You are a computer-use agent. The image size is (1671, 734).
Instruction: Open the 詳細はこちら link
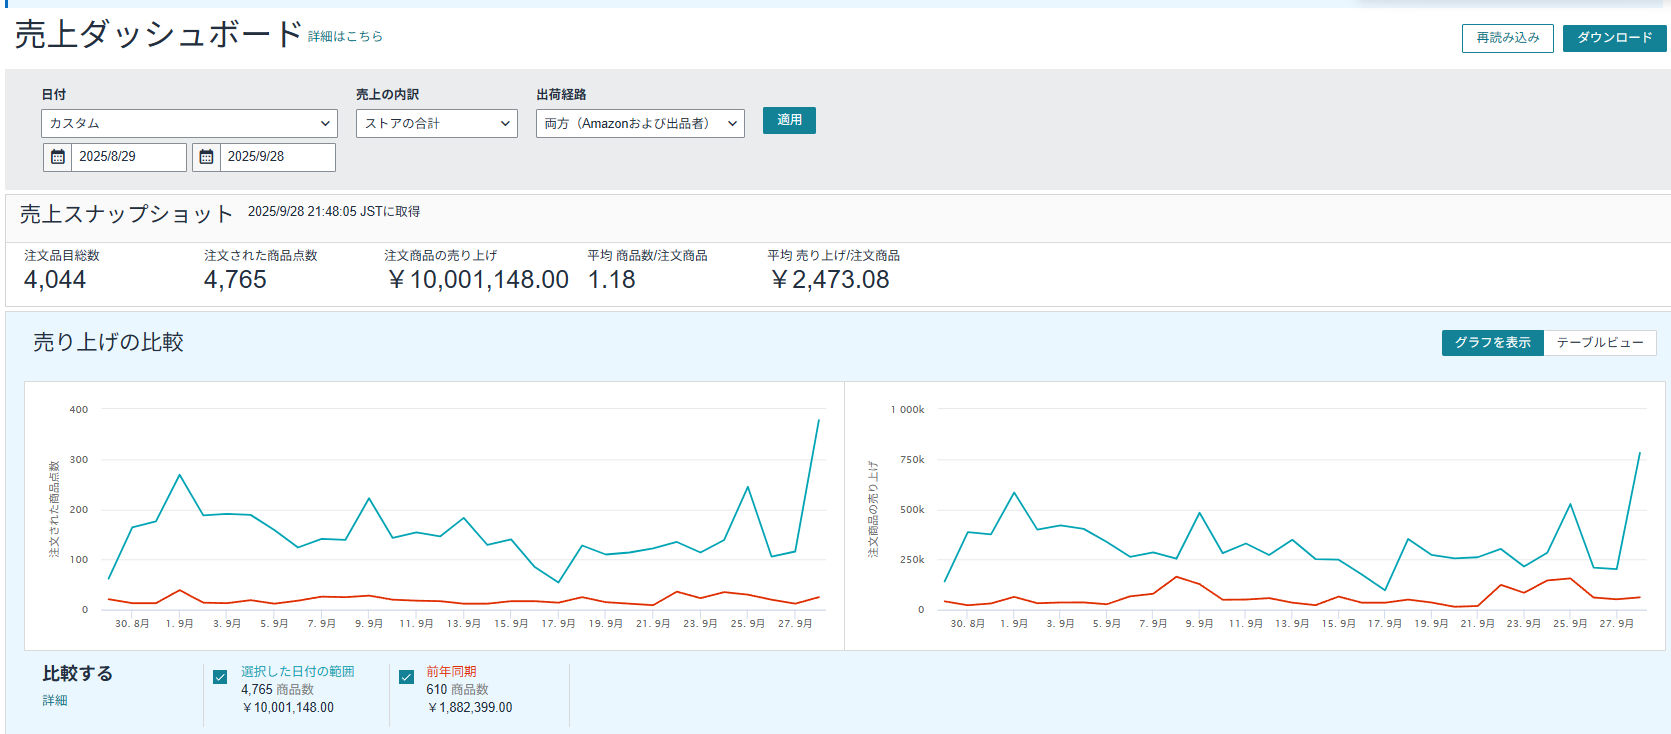coord(345,37)
